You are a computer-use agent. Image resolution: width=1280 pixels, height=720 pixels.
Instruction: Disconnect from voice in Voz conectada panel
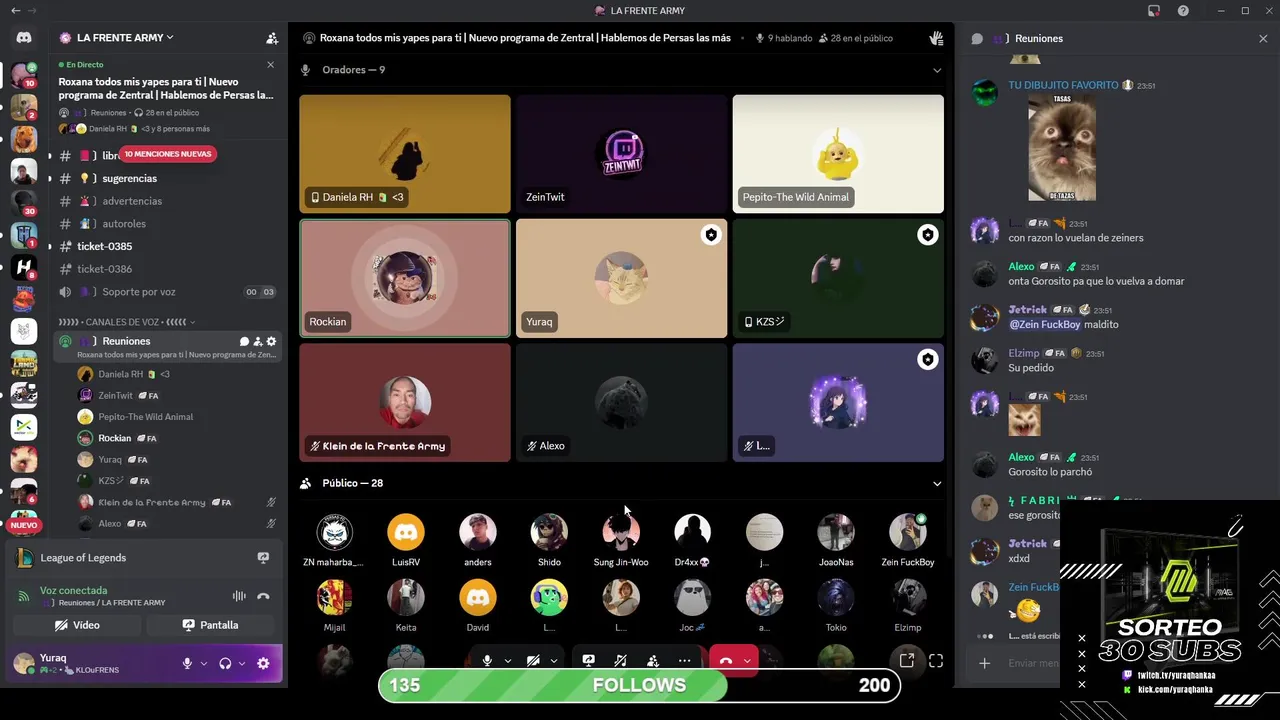coord(263,596)
